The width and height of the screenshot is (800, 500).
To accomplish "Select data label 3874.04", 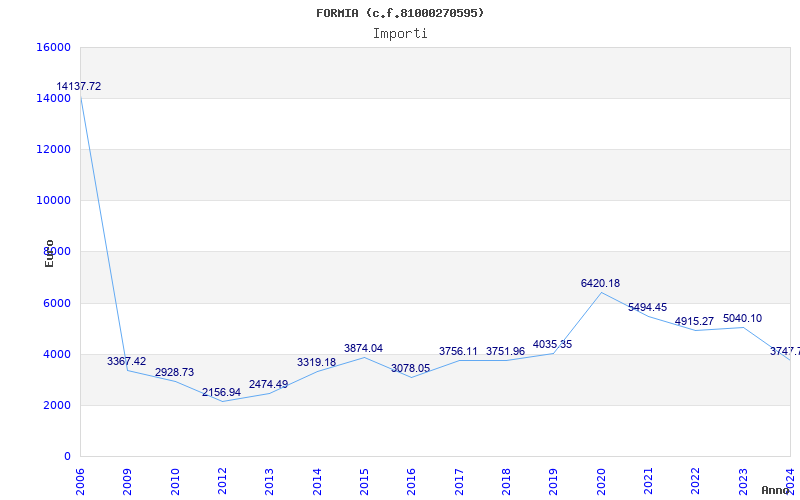I will pos(363,348).
